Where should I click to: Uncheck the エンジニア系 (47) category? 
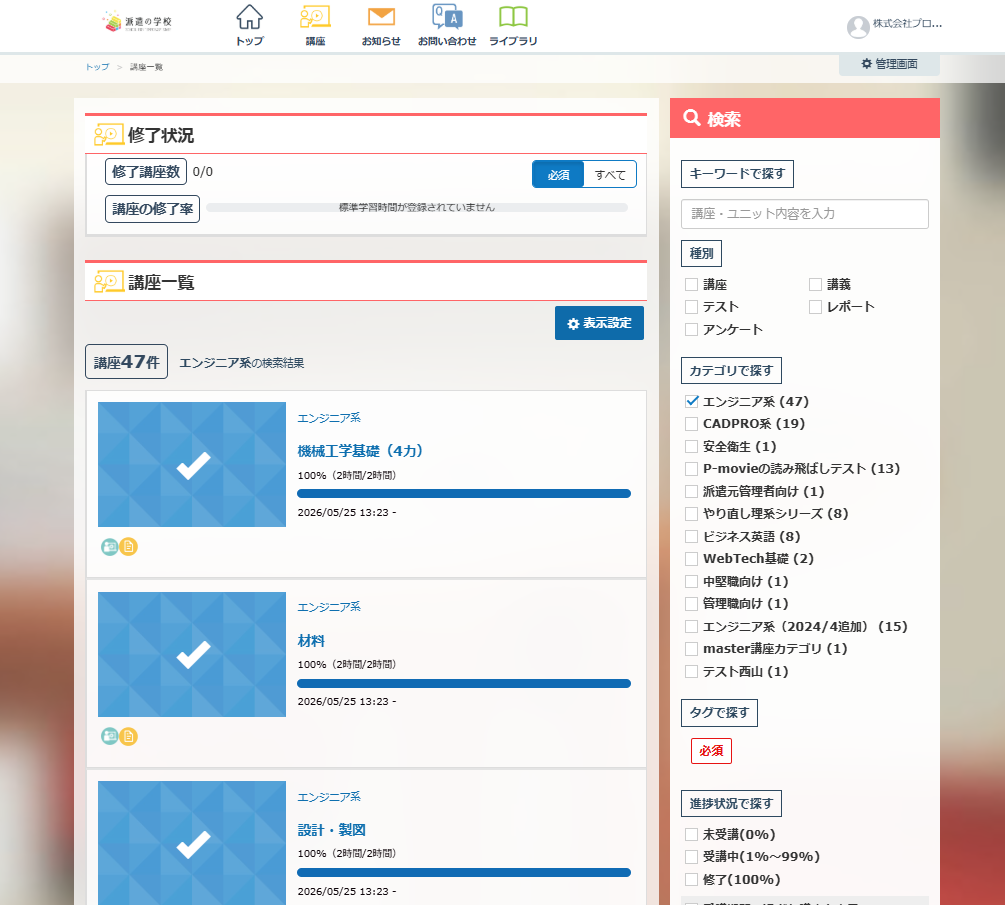click(691, 402)
